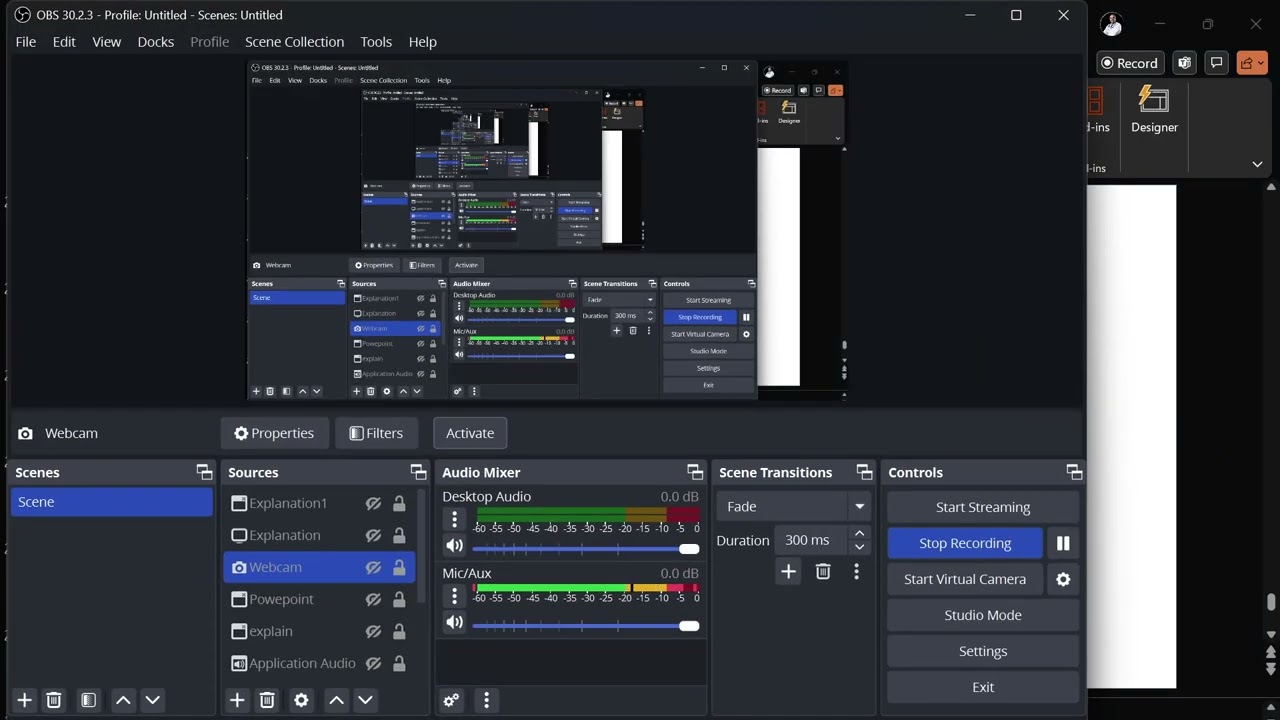Select the Powepoint source row
The image size is (1280, 720).
[319, 599]
